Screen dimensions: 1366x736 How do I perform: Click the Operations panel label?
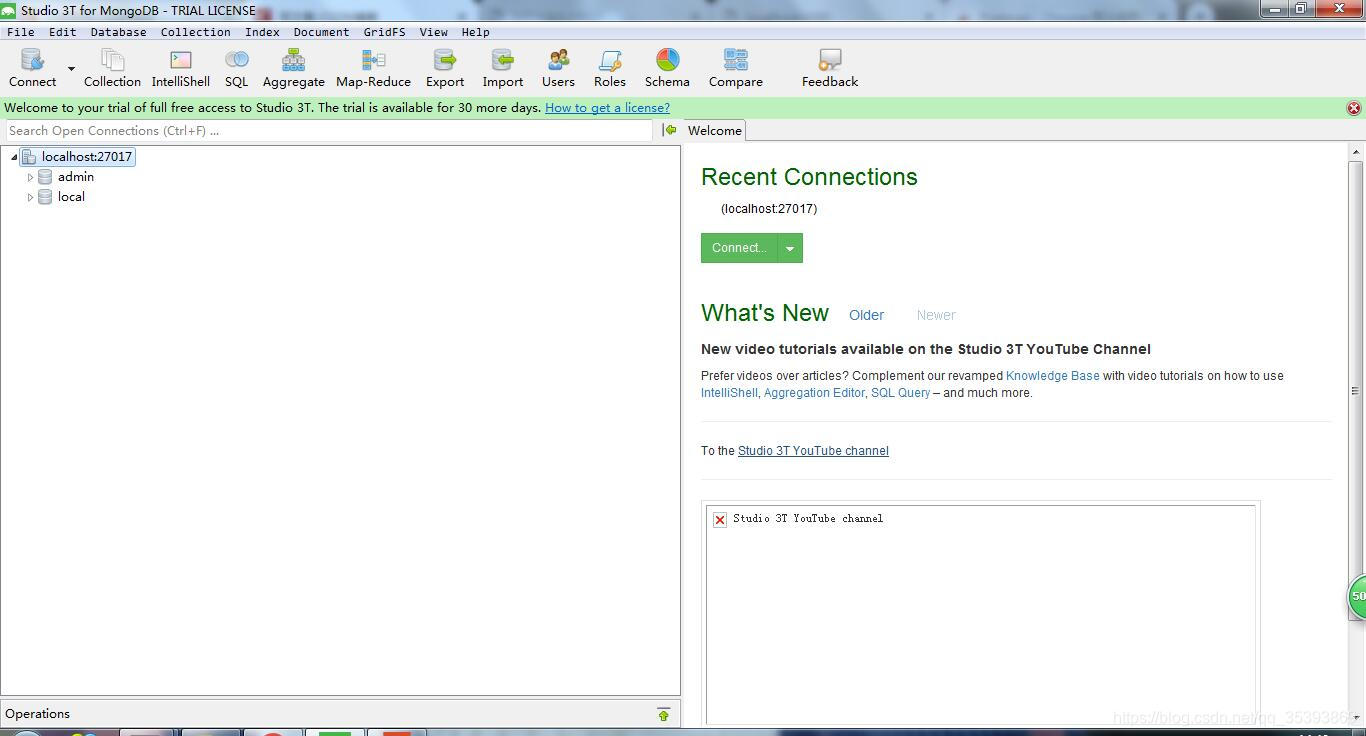[37, 714]
